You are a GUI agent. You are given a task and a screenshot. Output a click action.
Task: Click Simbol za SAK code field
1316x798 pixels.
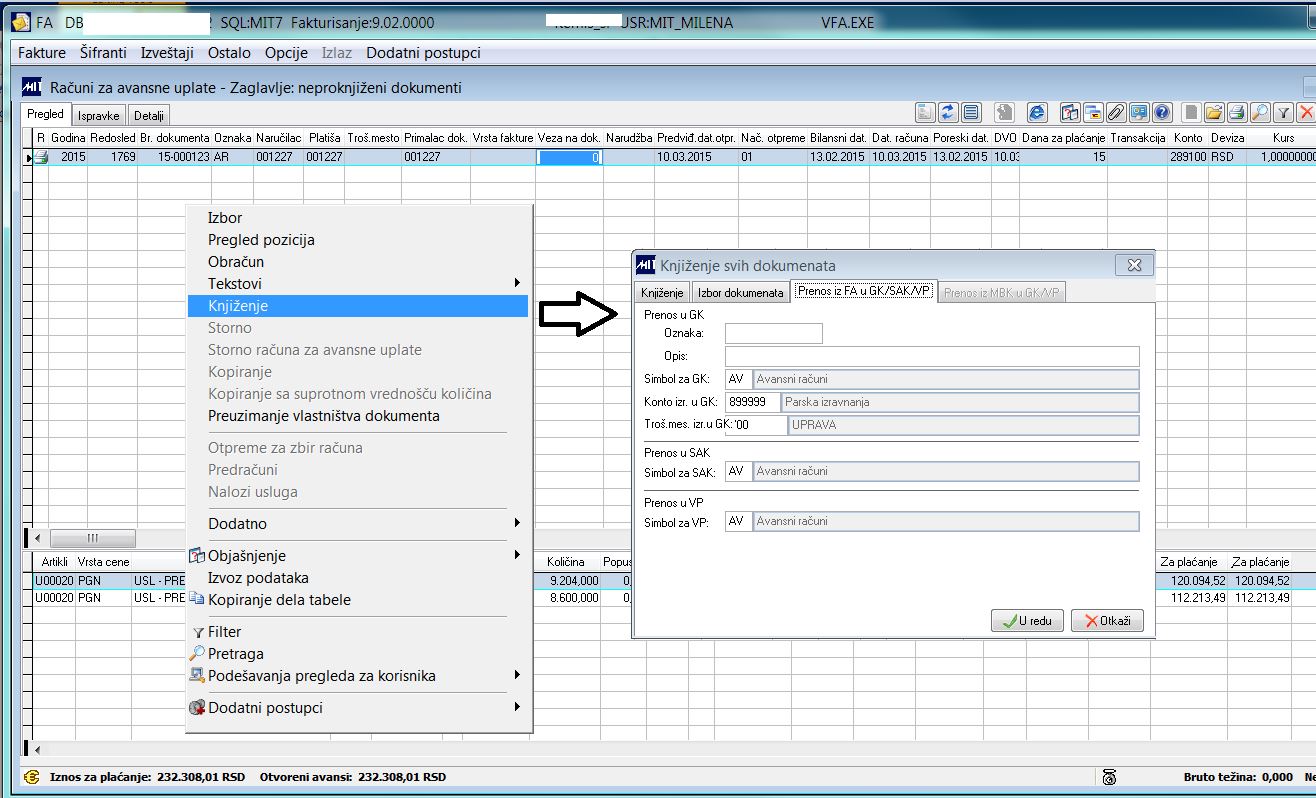[x=738, y=472]
